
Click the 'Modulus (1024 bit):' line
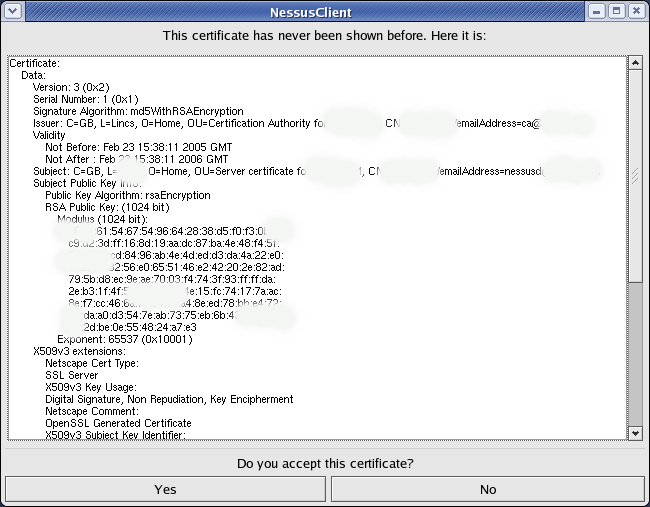102,220
